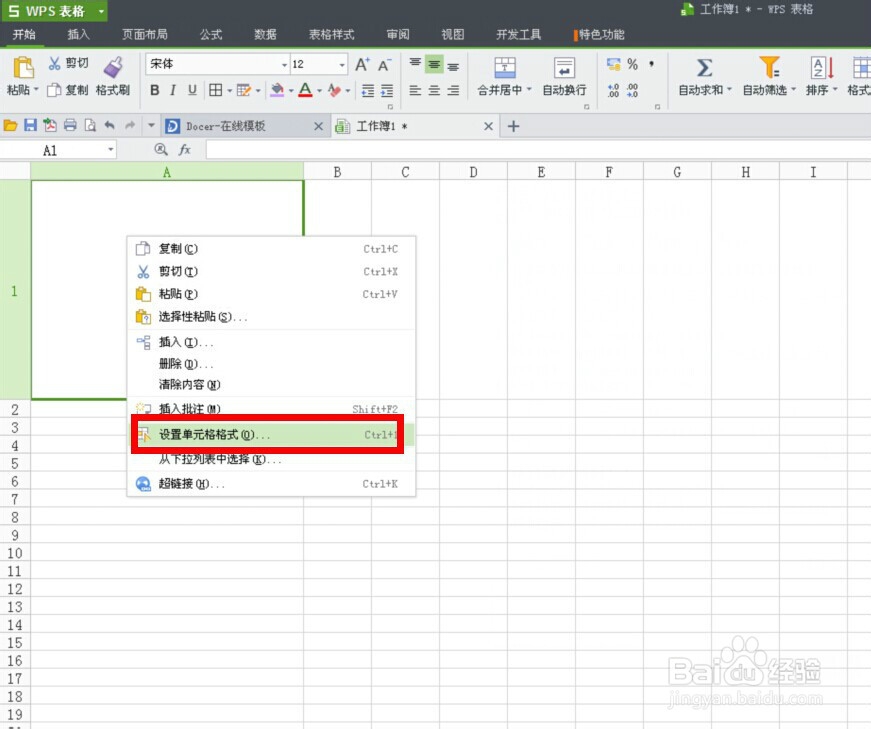Open the Paste dropdown arrow under 粘贴
The height and width of the screenshot is (729, 871).
(x=36, y=89)
